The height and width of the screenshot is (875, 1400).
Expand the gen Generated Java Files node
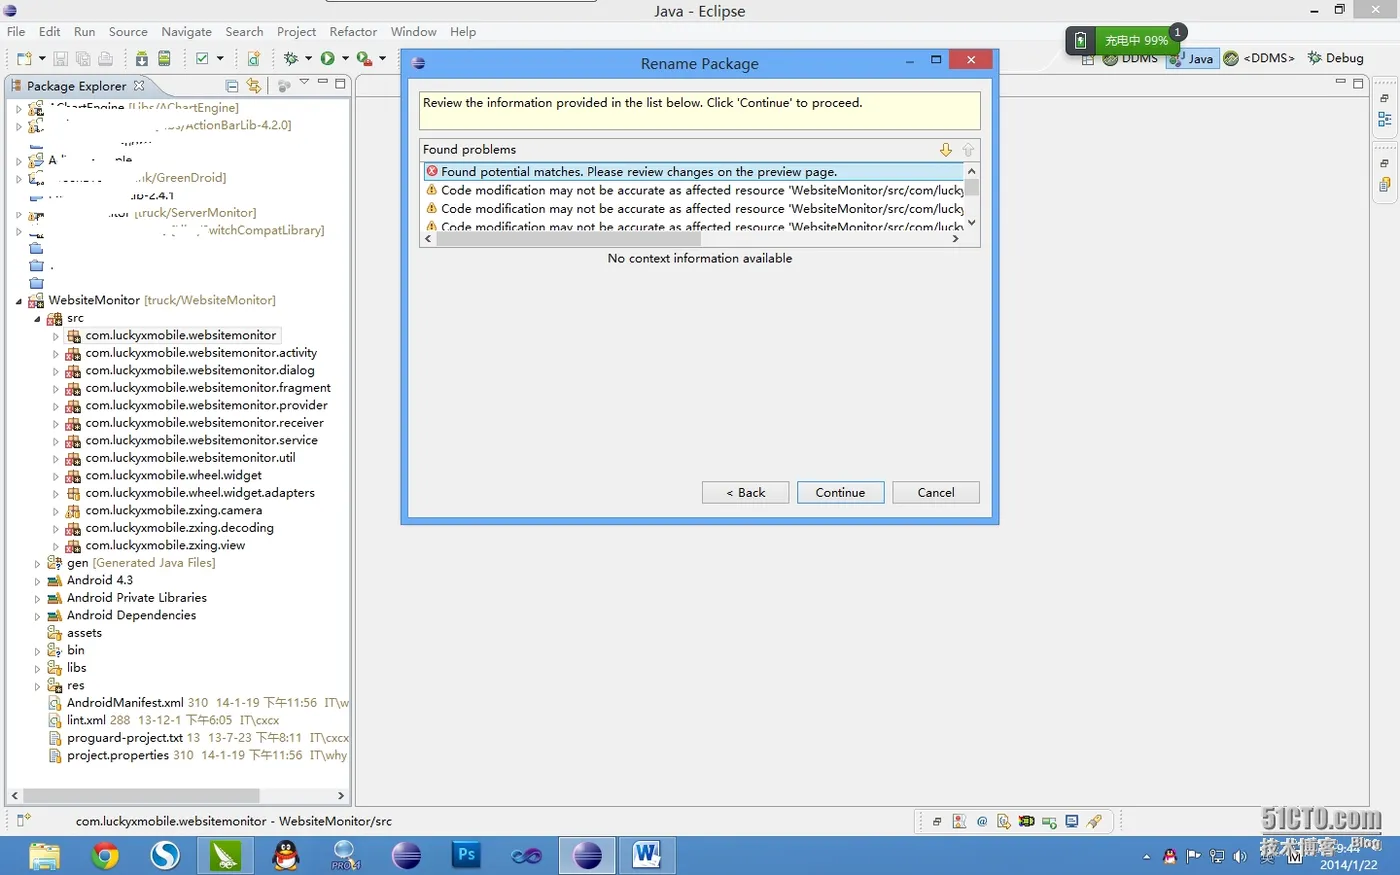[x=38, y=564]
